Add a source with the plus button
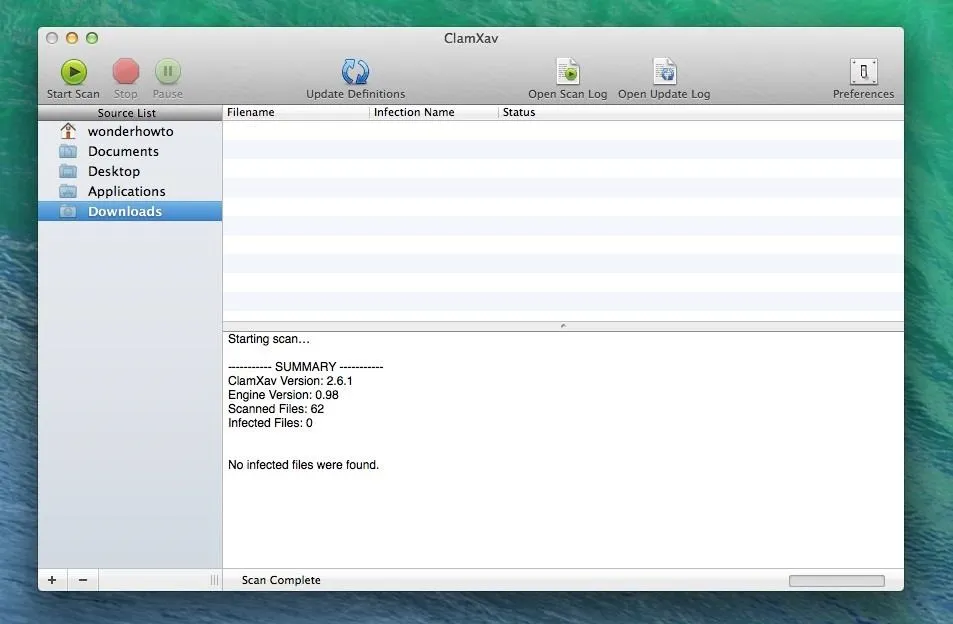This screenshot has width=953, height=624. [52, 580]
